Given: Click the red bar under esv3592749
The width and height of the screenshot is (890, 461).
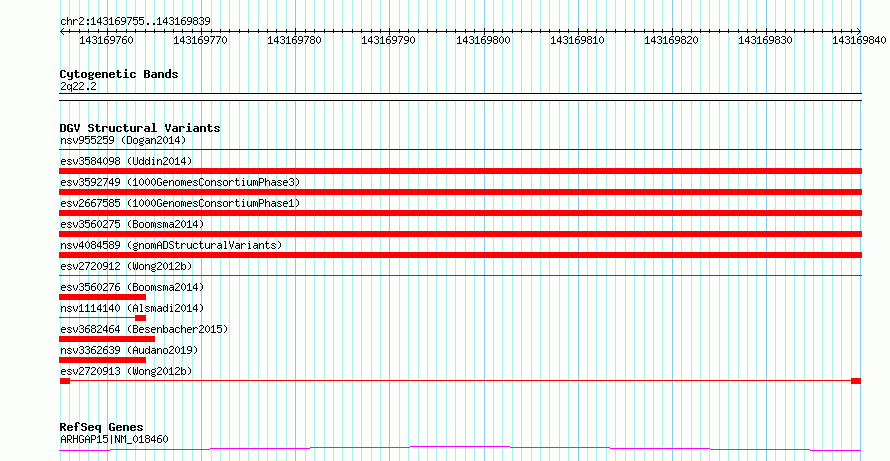Looking at the screenshot, I should coord(461,192).
